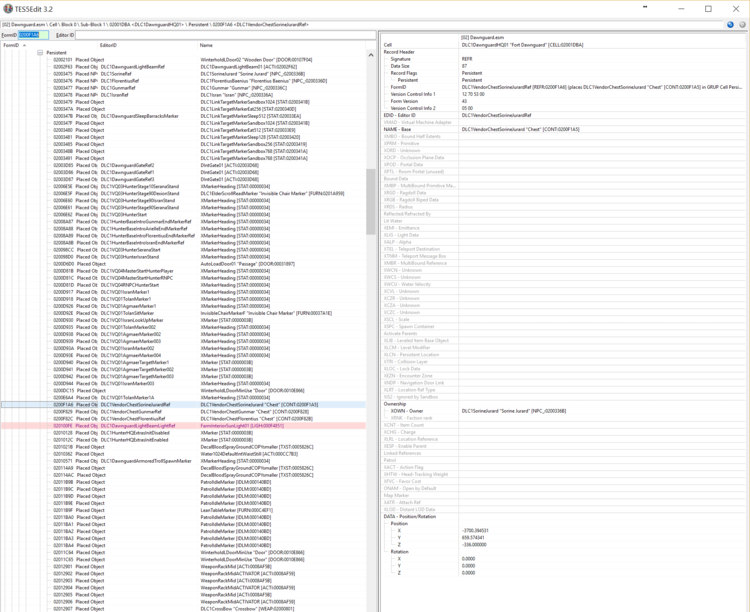
Task: Click the XESP - Enable Parent row
Action: [x=564, y=446]
